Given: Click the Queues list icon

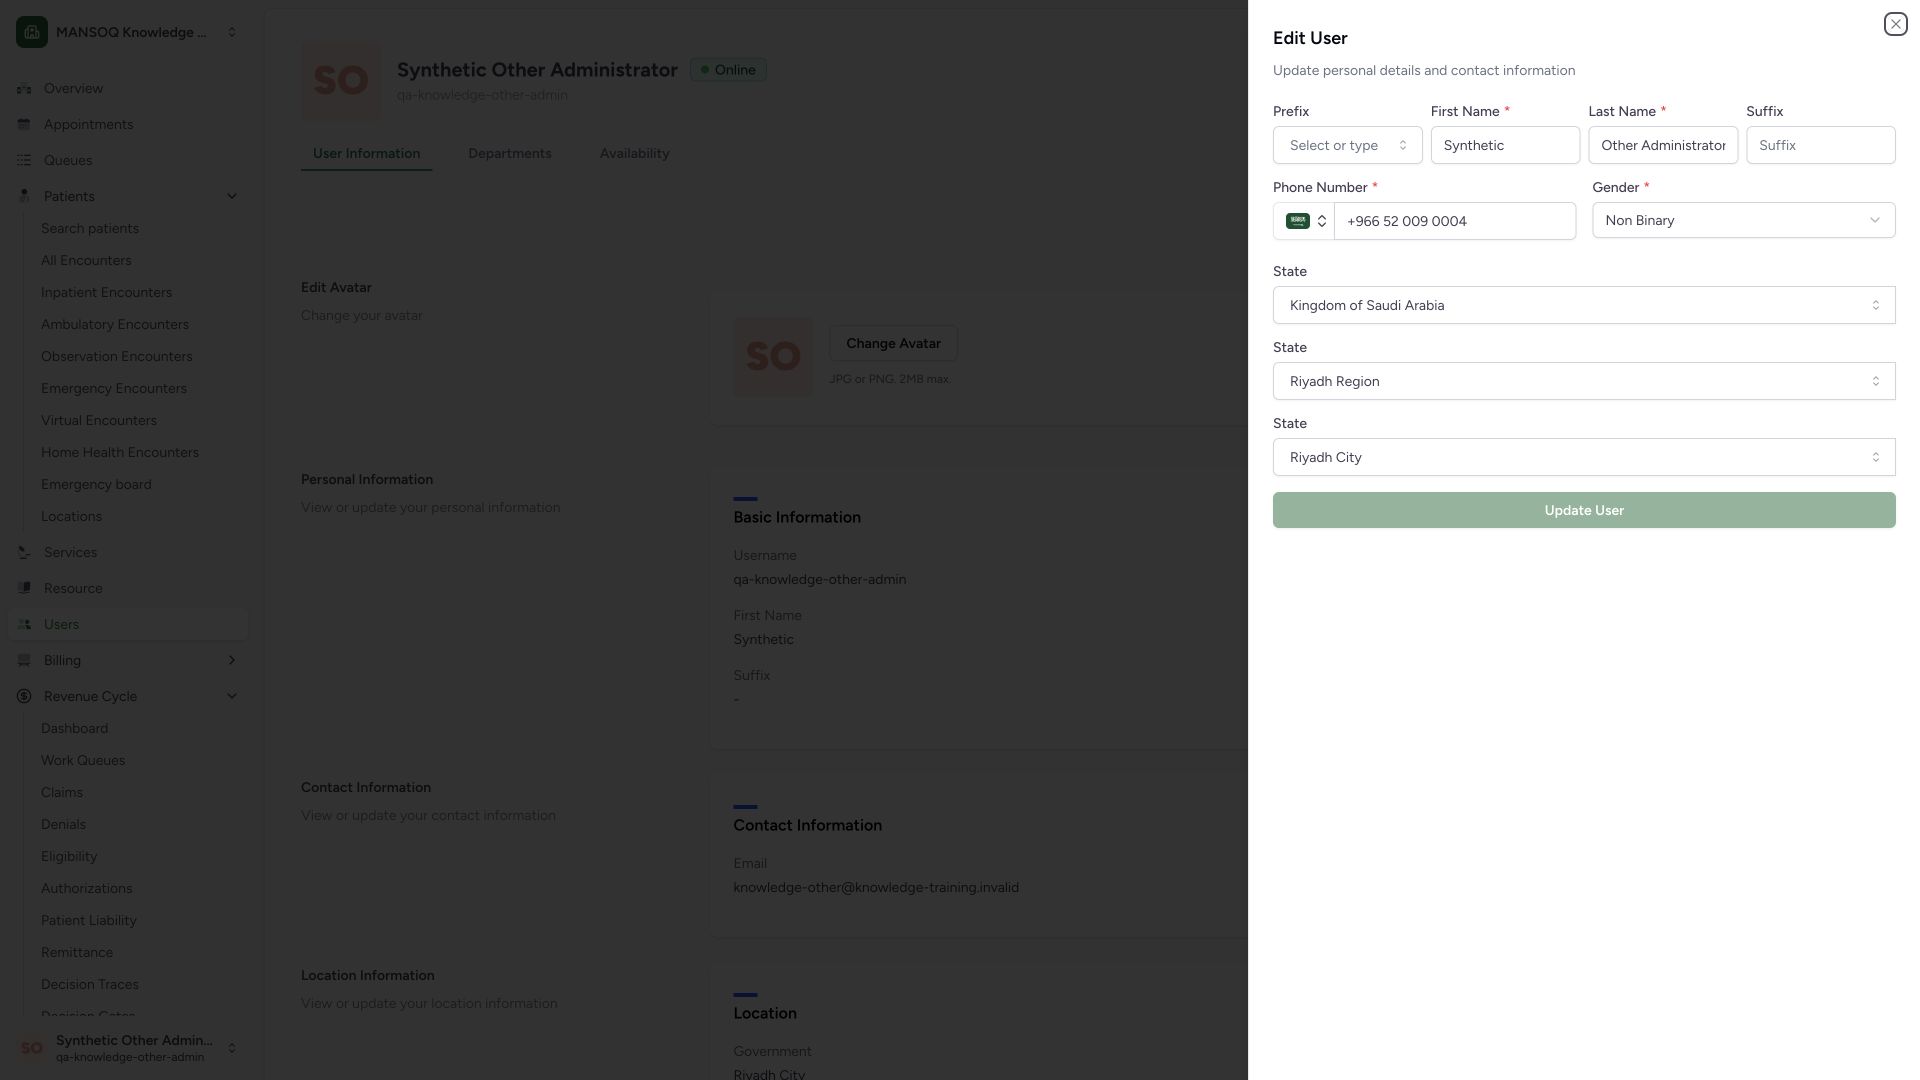Looking at the screenshot, I should click(x=24, y=160).
